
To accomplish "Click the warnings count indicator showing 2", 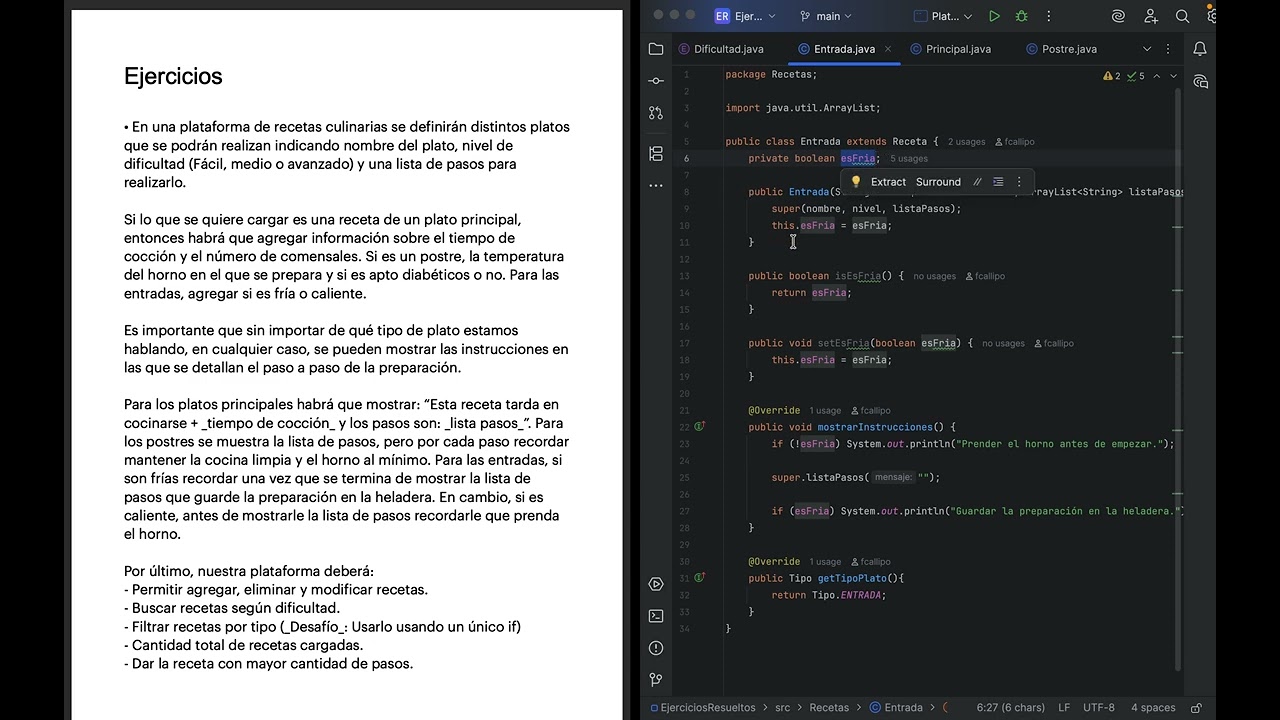I will [x=1111, y=76].
